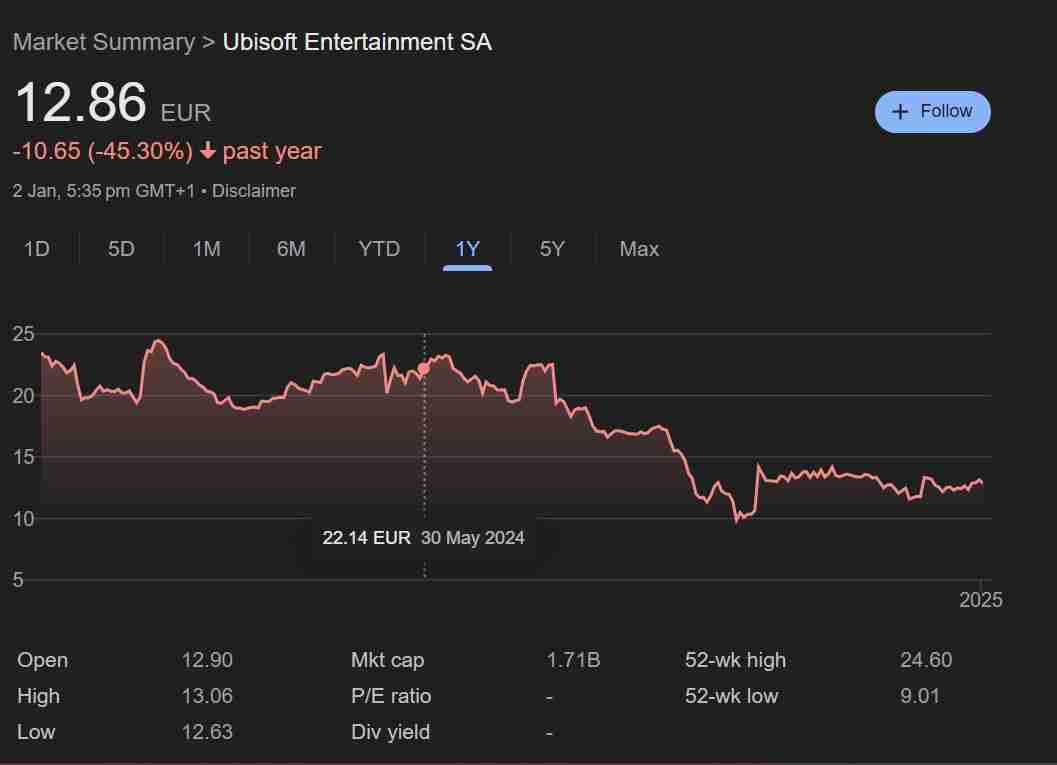Open the 6M timeframe
Screen dimensions: 1057x765
[x=291, y=249]
